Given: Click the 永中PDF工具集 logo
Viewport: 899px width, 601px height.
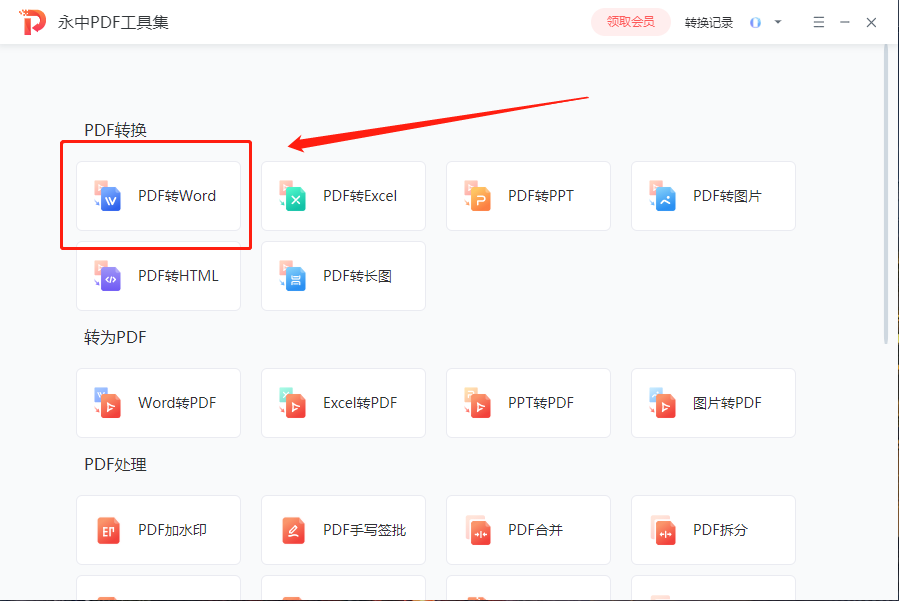Looking at the screenshot, I should pos(32,22).
